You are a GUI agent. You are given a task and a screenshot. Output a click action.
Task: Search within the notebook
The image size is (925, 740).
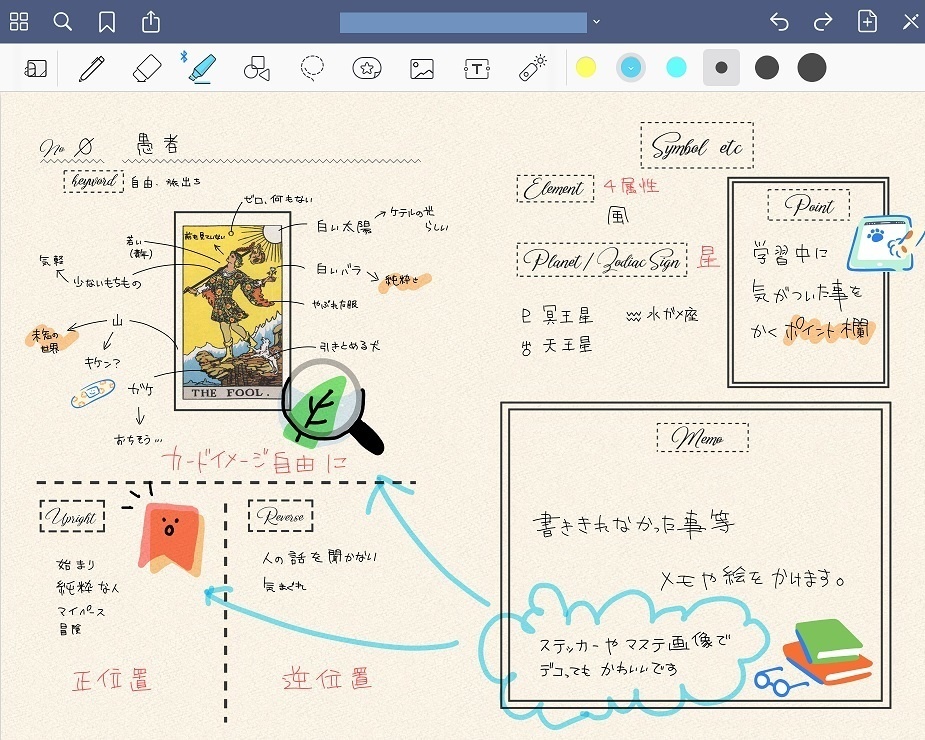coord(62,21)
